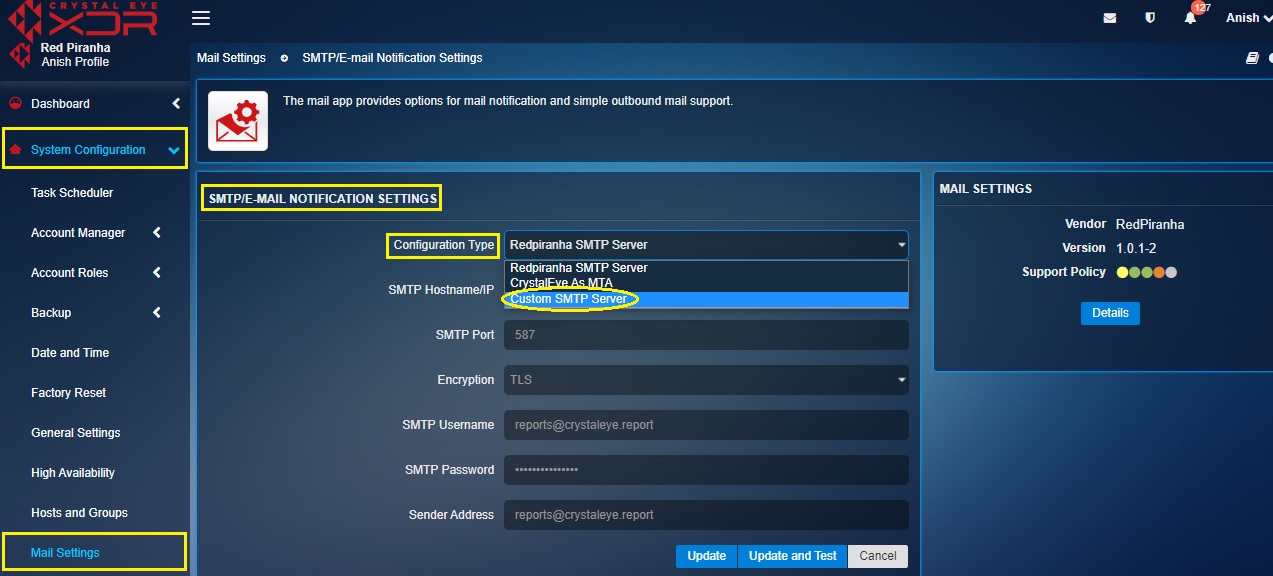The height and width of the screenshot is (576, 1273).
Task: Open General Settings page
Action: coord(76,433)
